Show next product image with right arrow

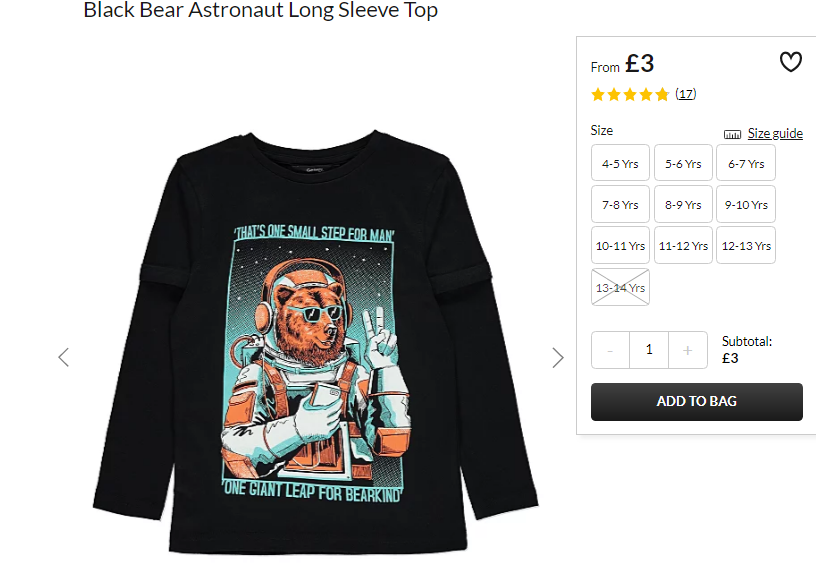[558, 358]
